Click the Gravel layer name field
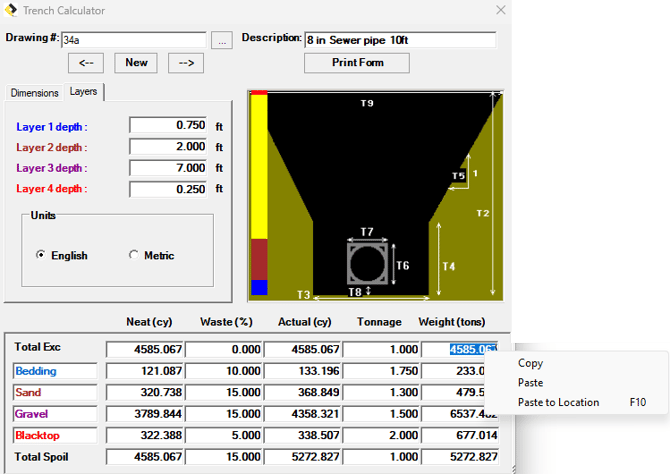 pyautogui.click(x=55, y=414)
